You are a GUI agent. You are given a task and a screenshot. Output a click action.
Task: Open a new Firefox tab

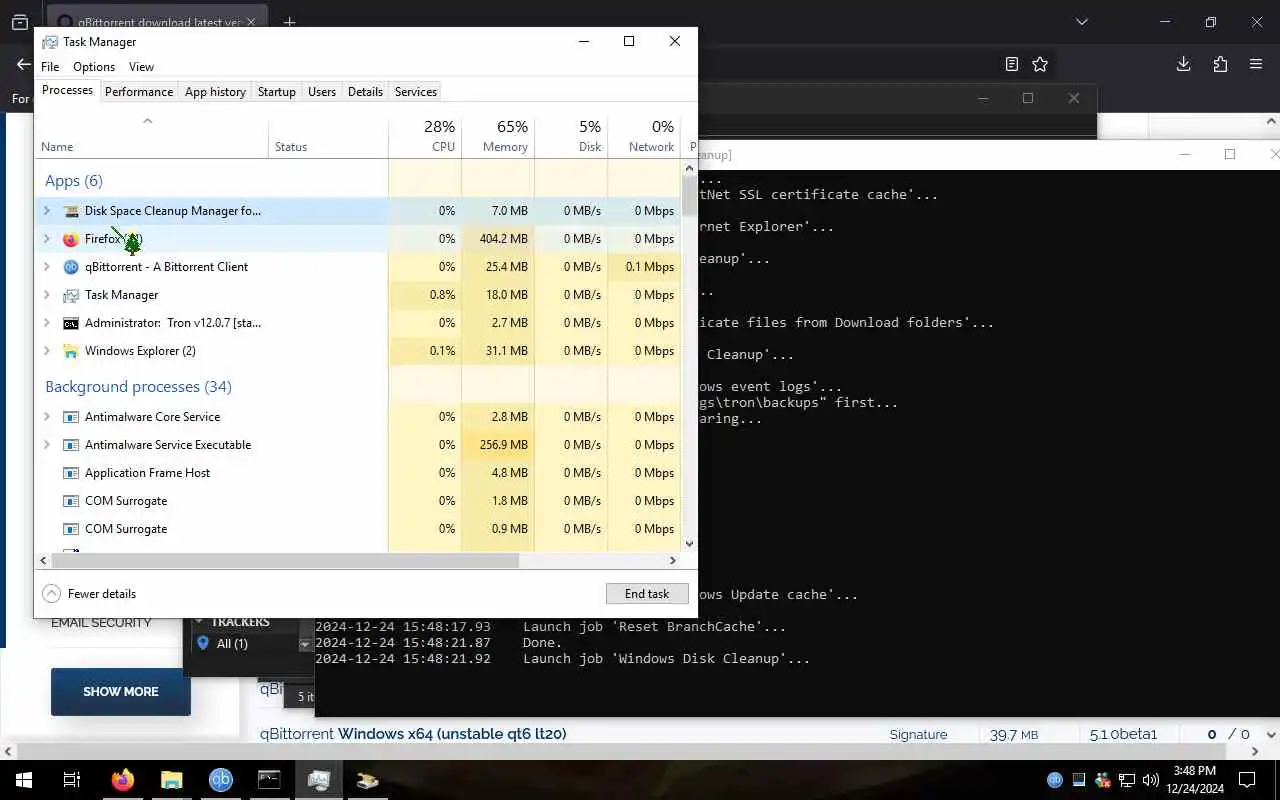289,22
